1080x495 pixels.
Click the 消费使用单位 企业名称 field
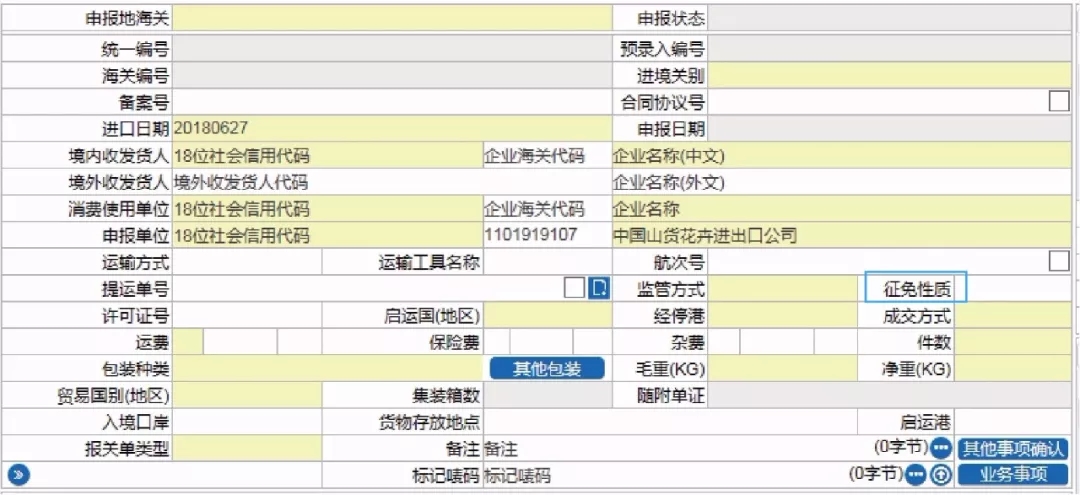tap(842, 209)
